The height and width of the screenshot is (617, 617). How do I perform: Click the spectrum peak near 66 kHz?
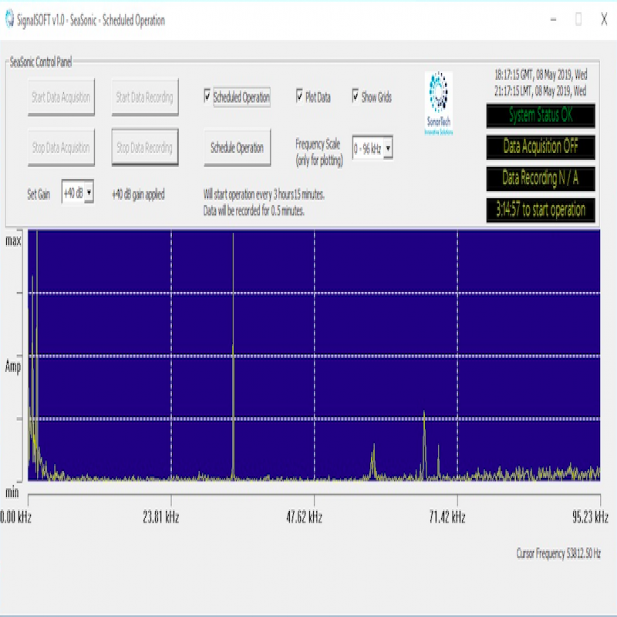[424, 443]
